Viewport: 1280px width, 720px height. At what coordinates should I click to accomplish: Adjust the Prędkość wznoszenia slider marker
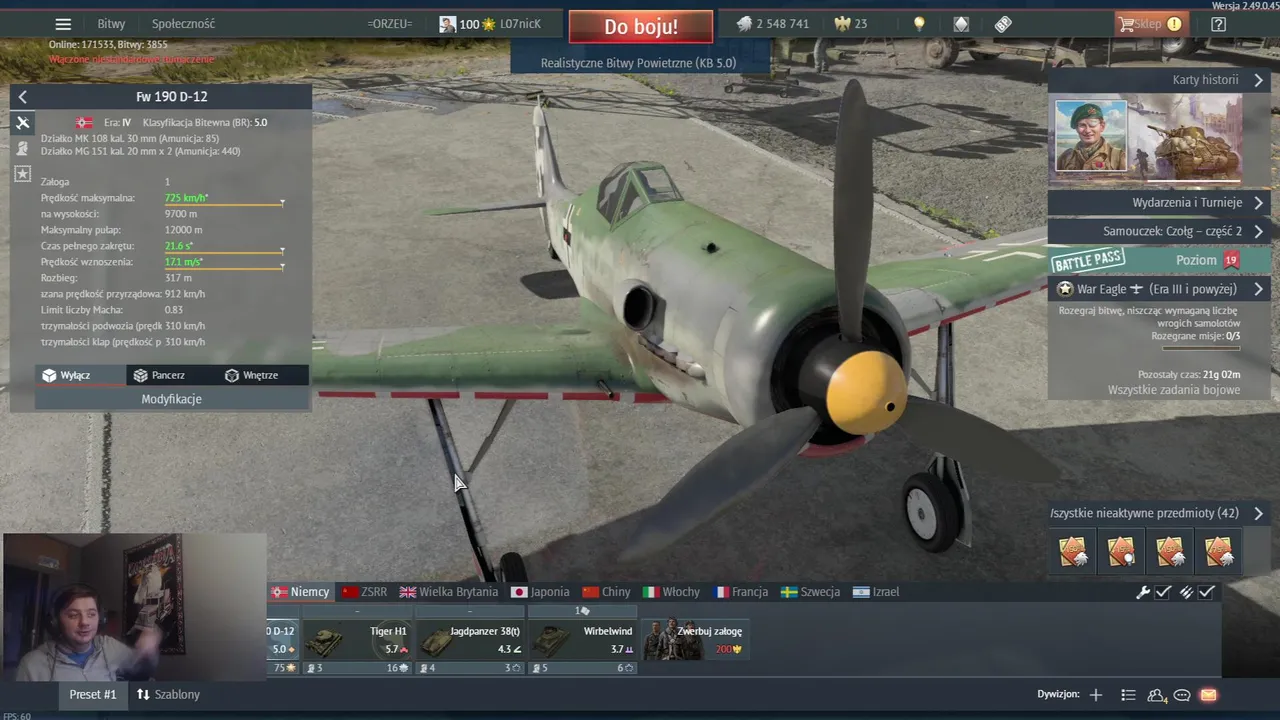coord(282,267)
